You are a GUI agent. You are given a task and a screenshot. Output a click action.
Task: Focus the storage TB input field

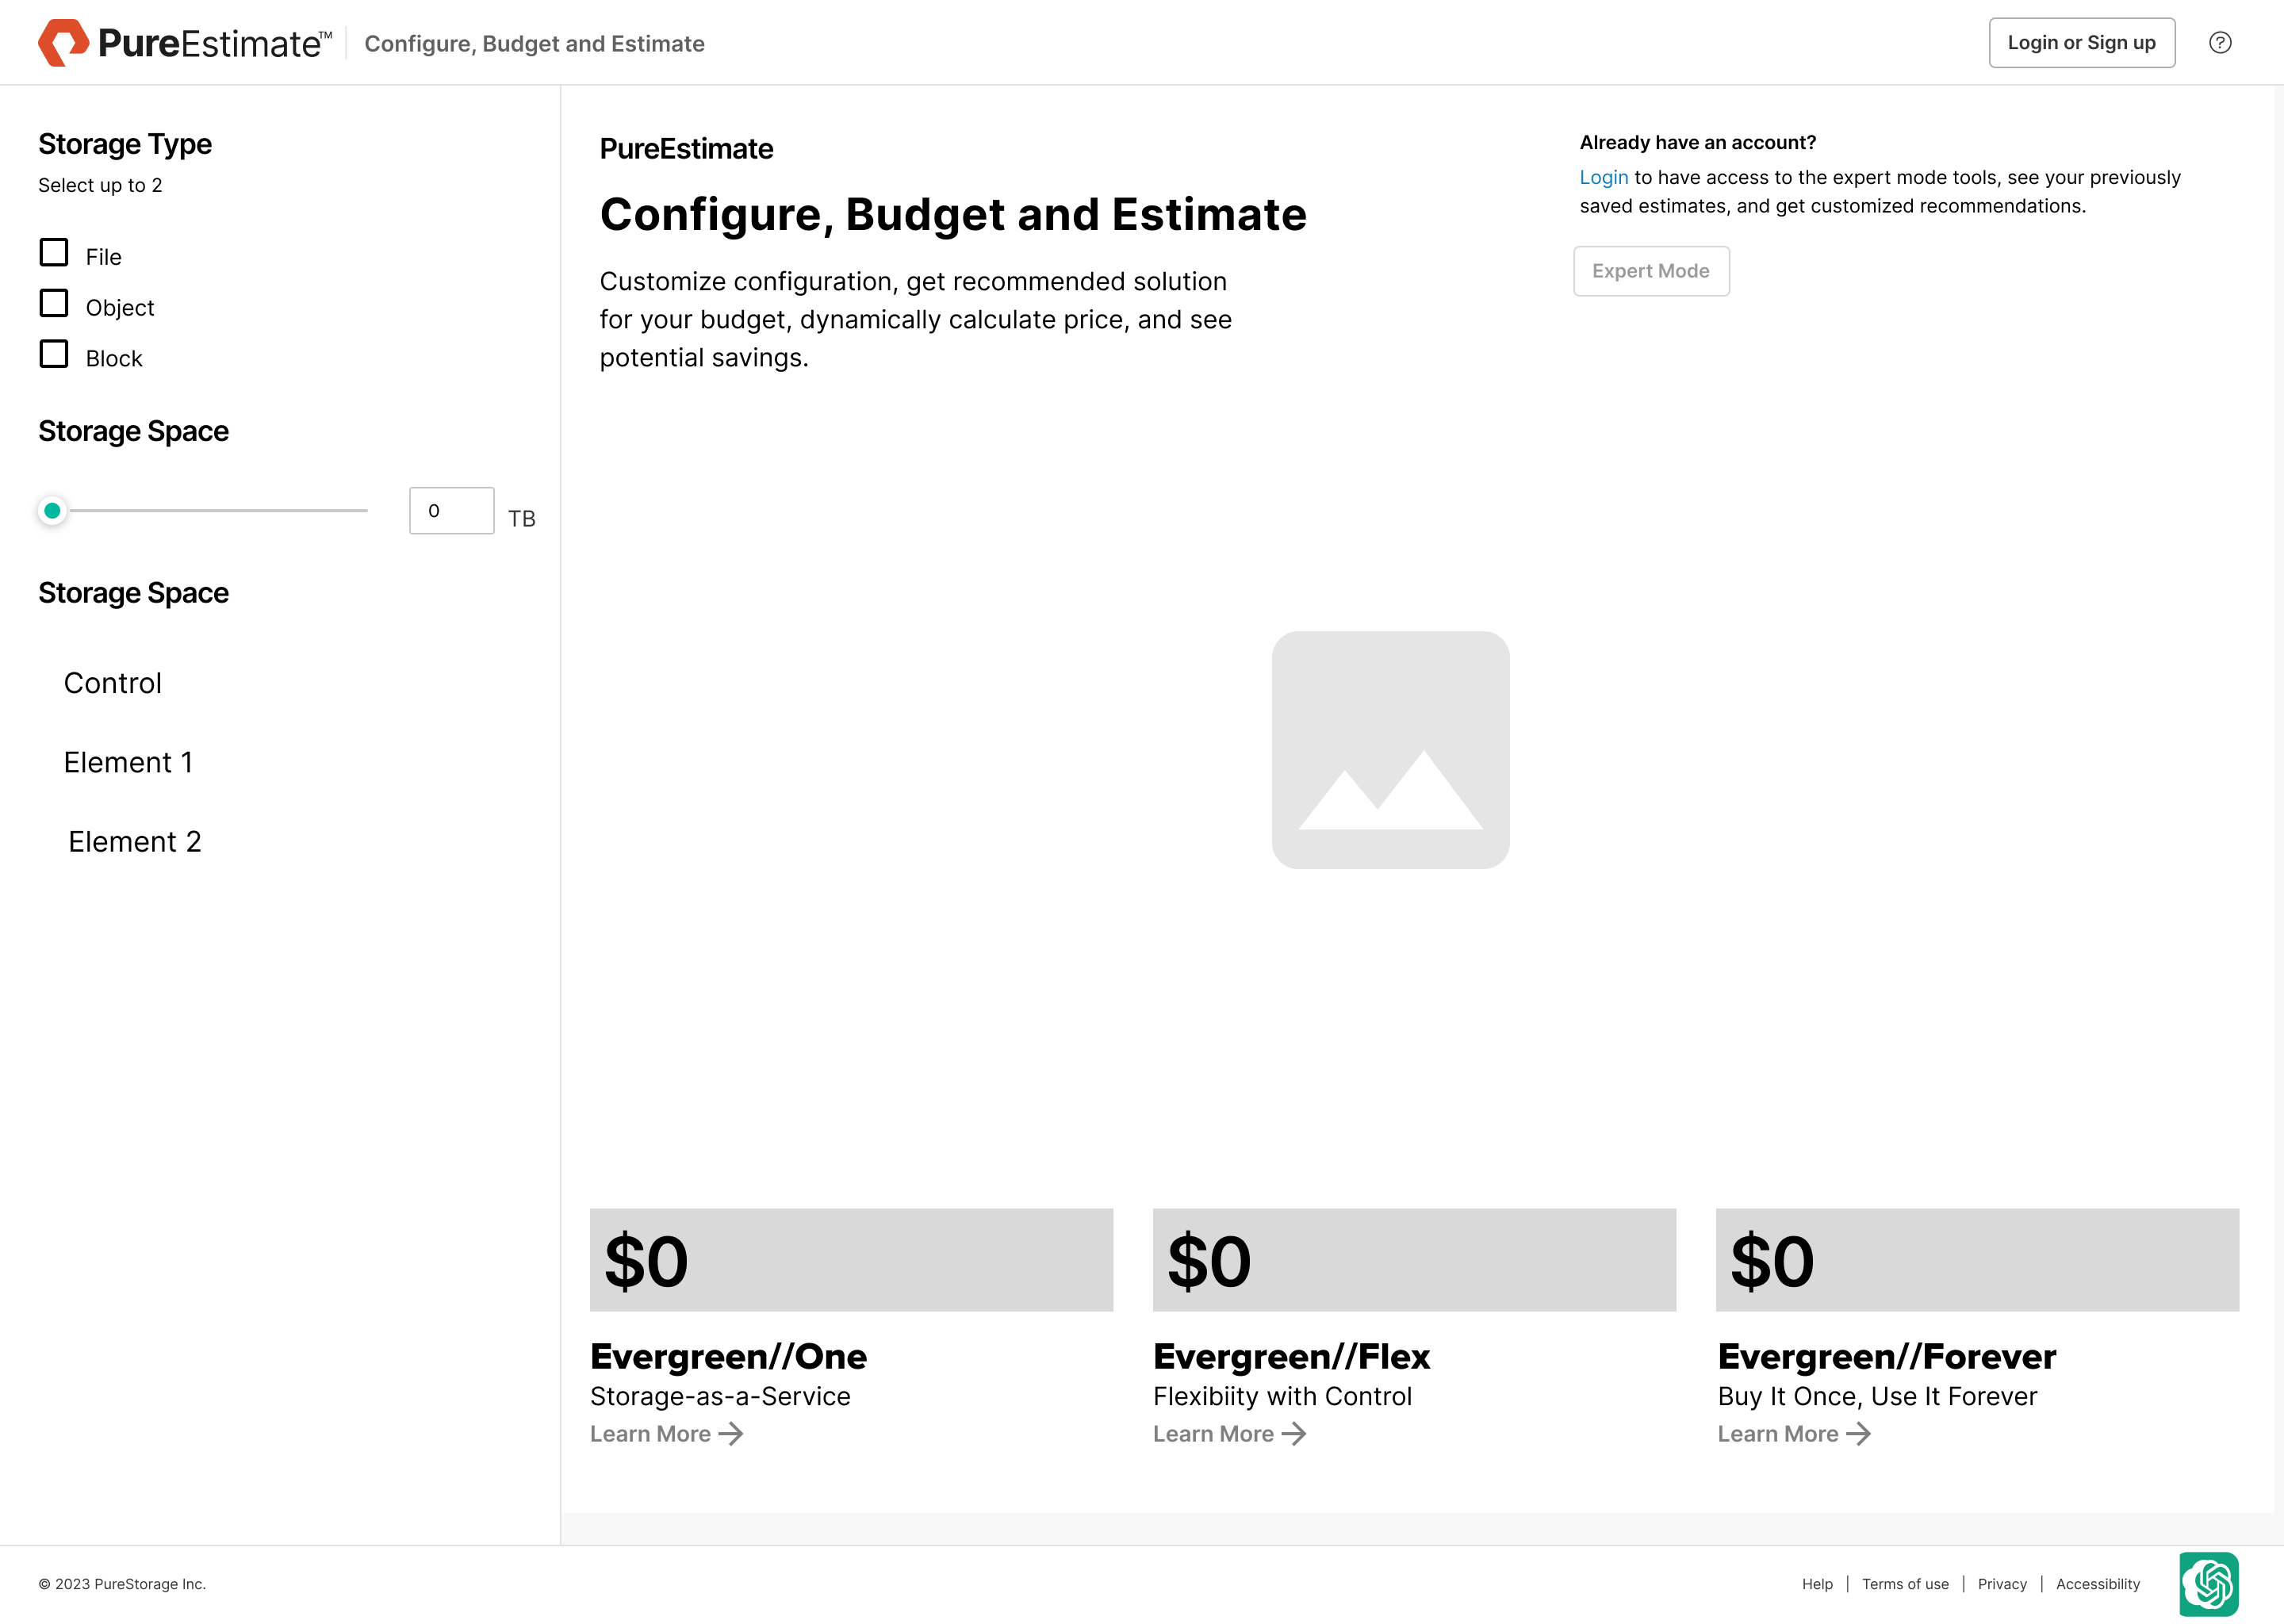[x=451, y=511]
